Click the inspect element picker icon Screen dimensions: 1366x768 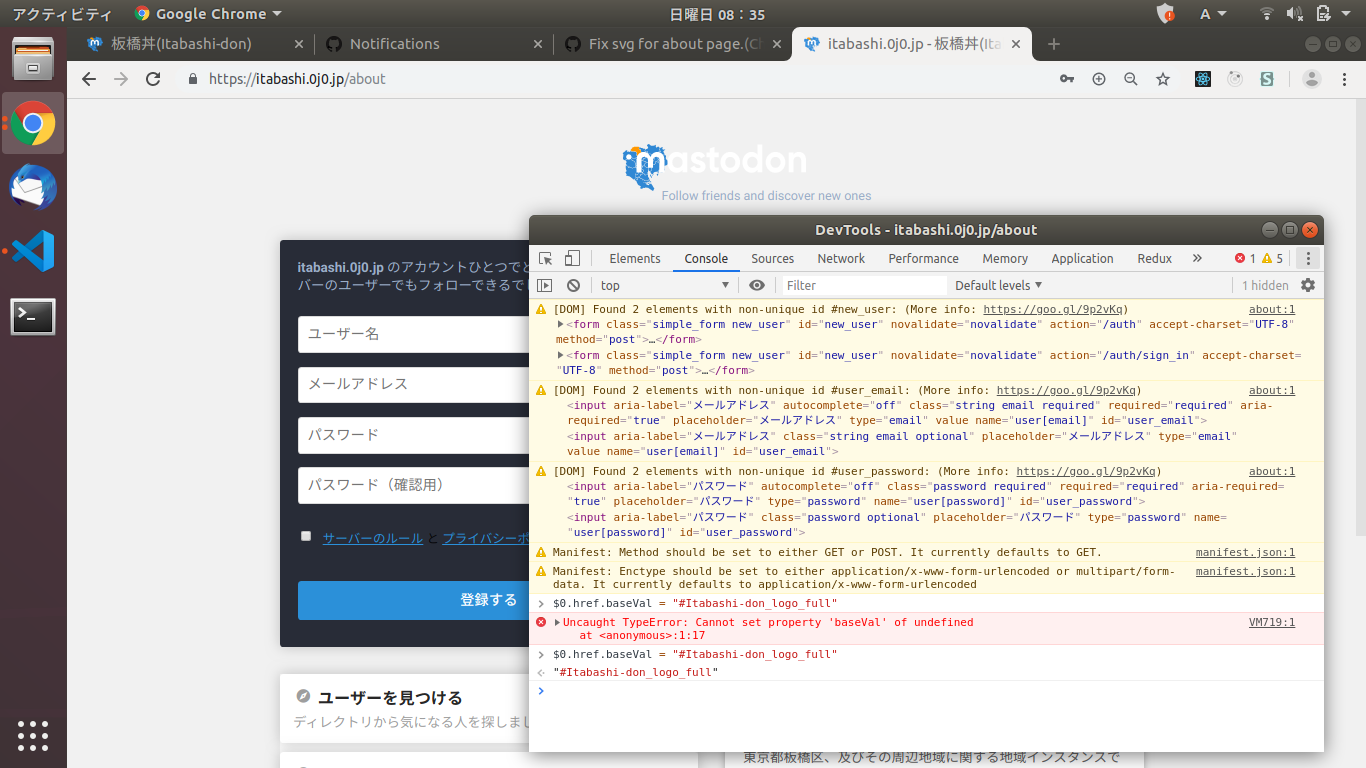[x=546, y=258]
